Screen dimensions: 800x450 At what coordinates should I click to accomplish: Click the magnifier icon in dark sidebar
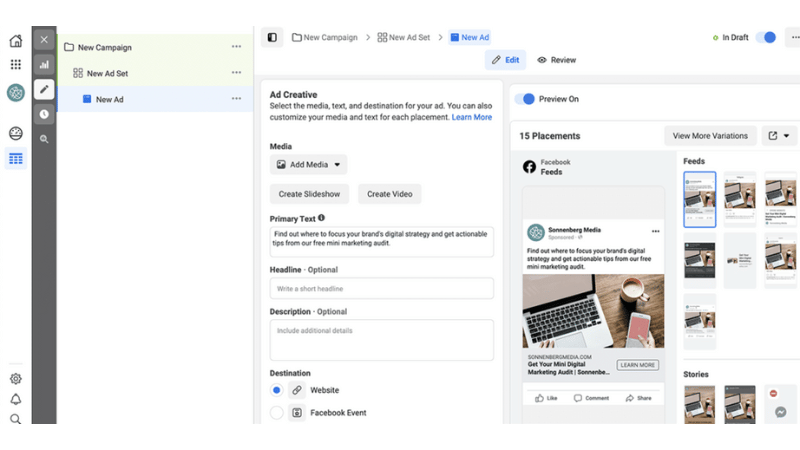[x=44, y=139]
